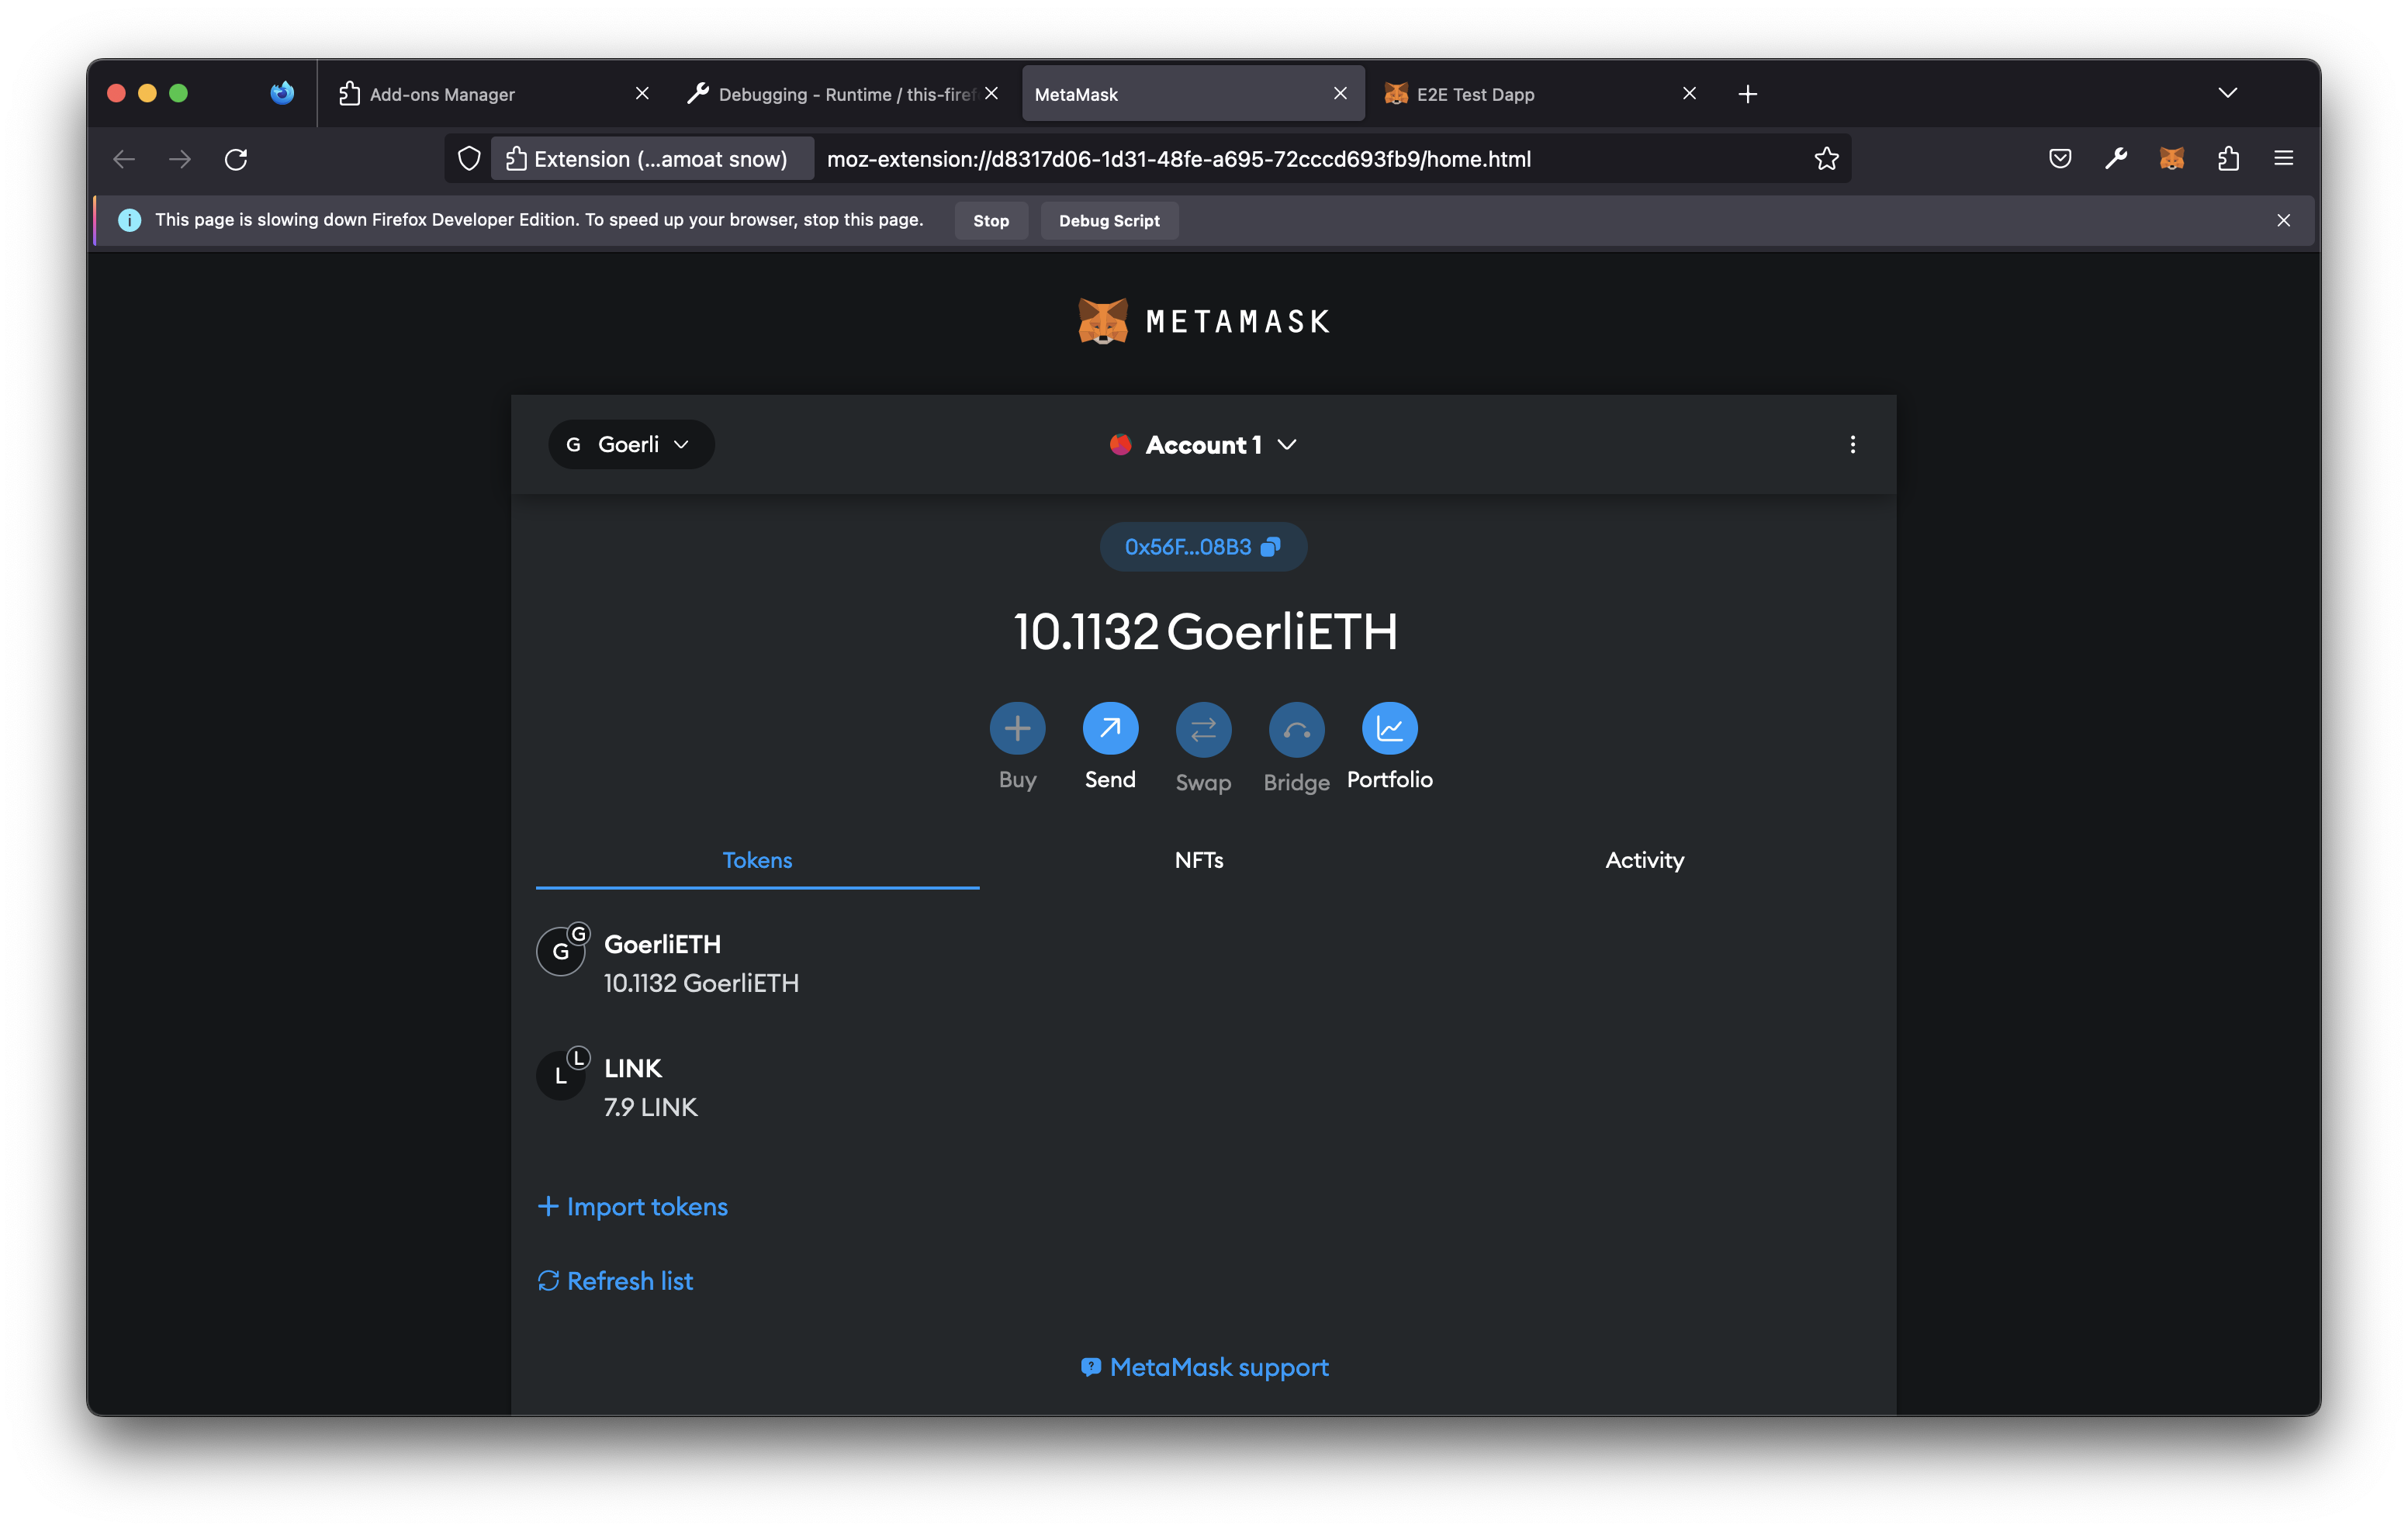Click the Buy plus icon
The height and width of the screenshot is (1531, 2408).
[x=1017, y=728]
